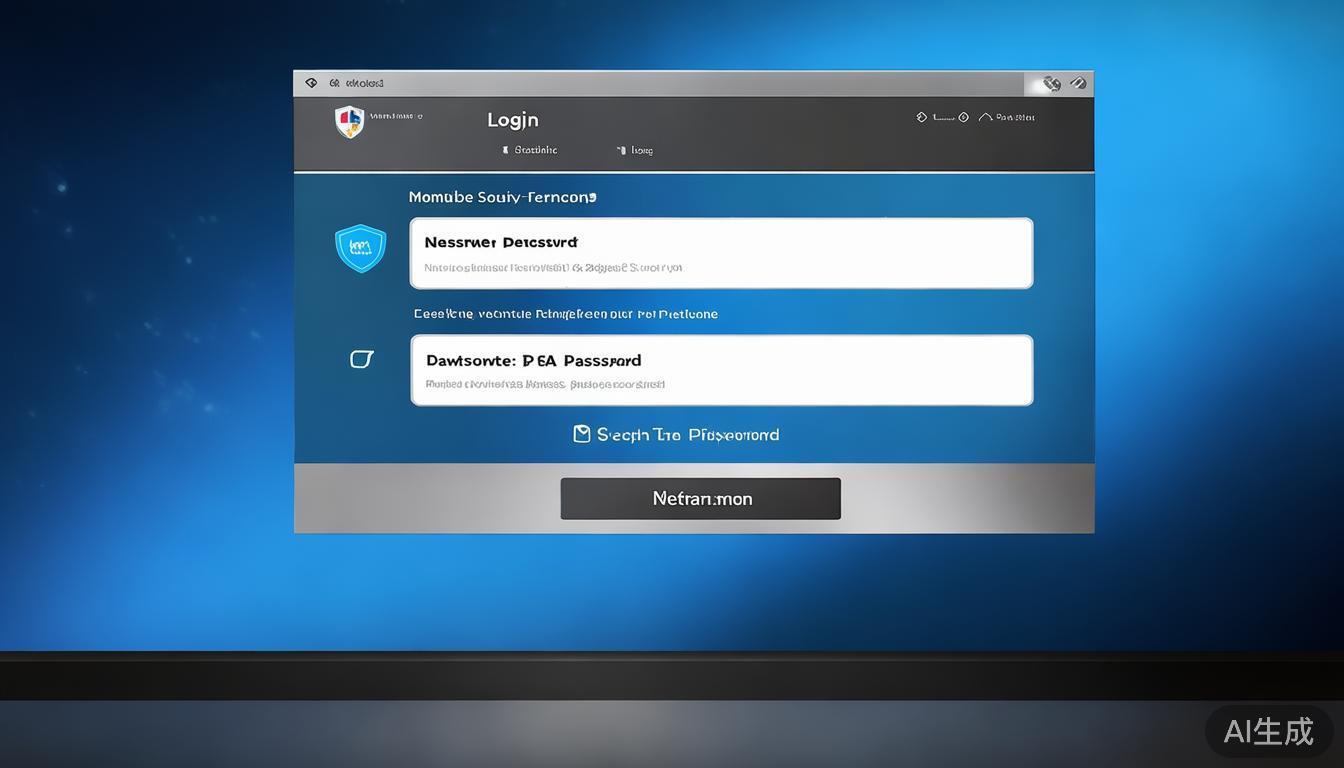Click the "AI生成" badge in the bottom-right corner
This screenshot has height=768, width=1344.
1268,731
